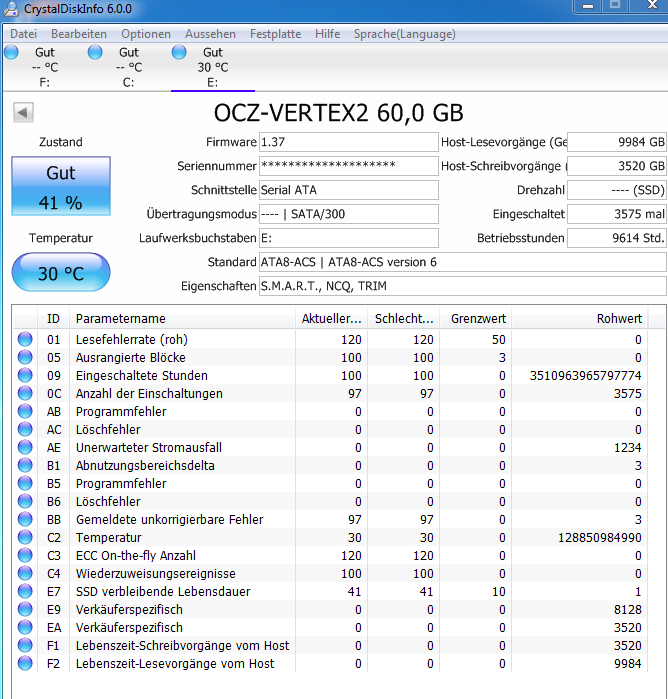668x699 pixels.
Task: Click status orb for Gemeldete unkorrigierbare Fehler
Action: point(25,519)
